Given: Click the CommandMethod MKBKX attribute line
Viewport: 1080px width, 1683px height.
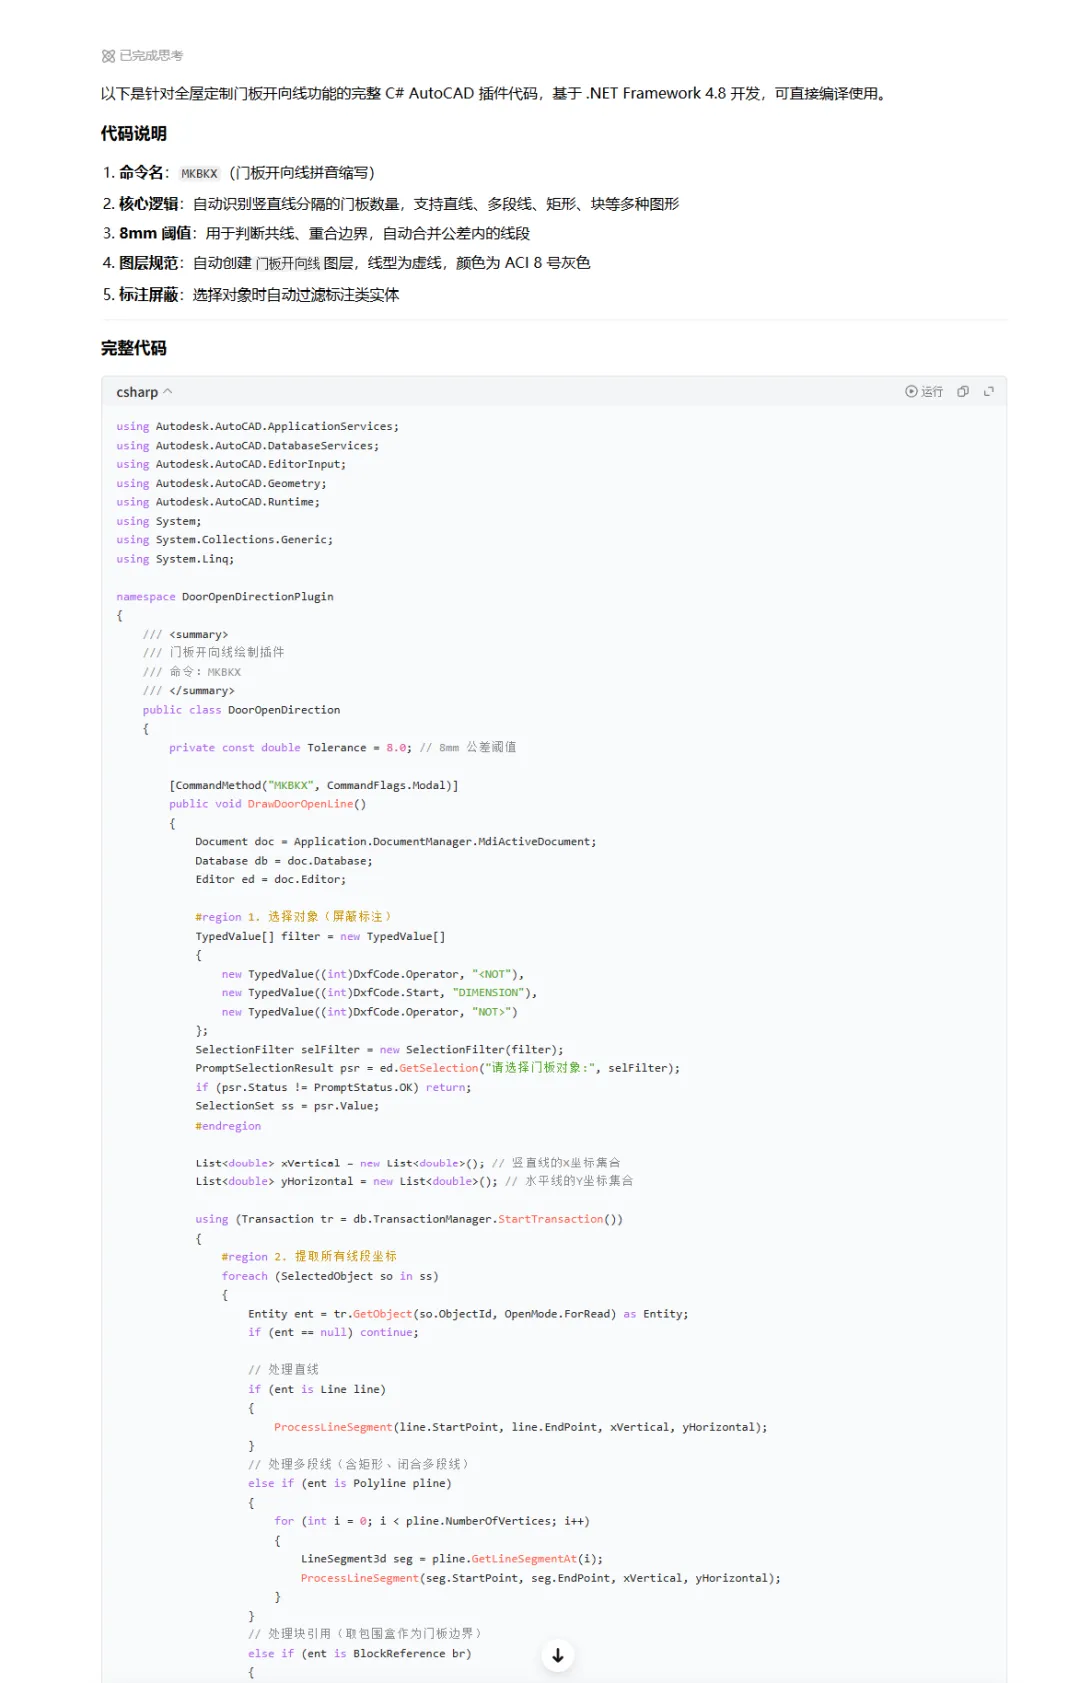Looking at the screenshot, I should pyautogui.click(x=314, y=786).
